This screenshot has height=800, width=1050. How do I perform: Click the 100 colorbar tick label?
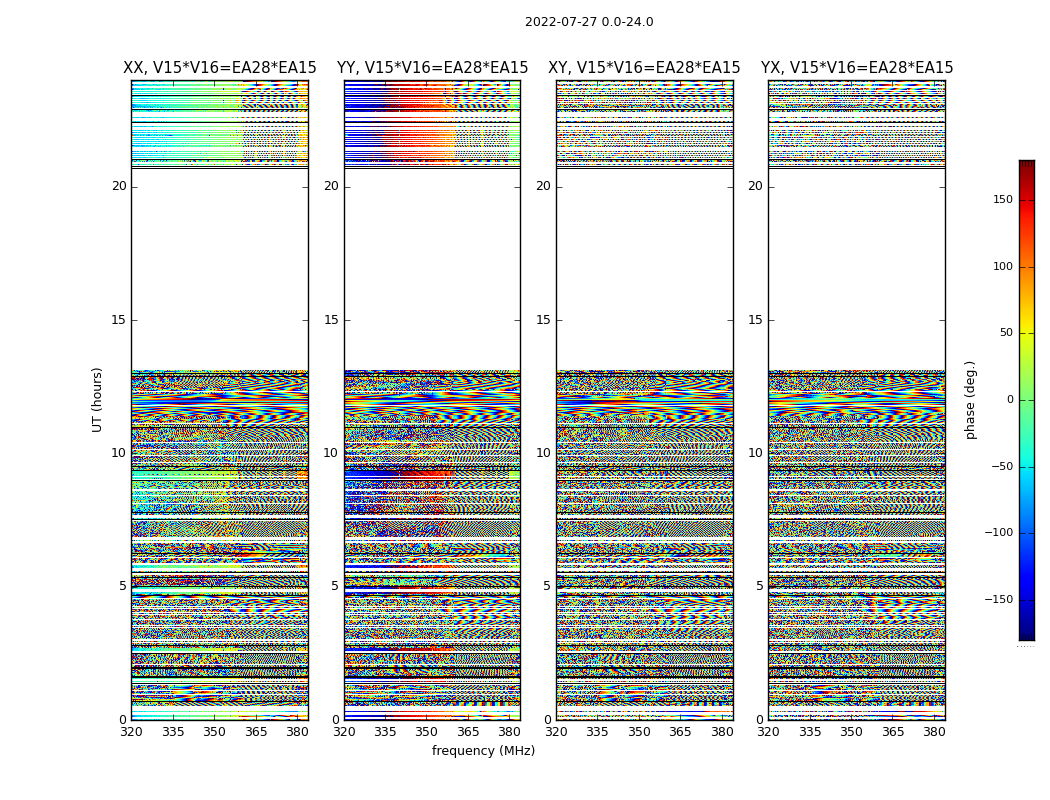tap(1003, 266)
